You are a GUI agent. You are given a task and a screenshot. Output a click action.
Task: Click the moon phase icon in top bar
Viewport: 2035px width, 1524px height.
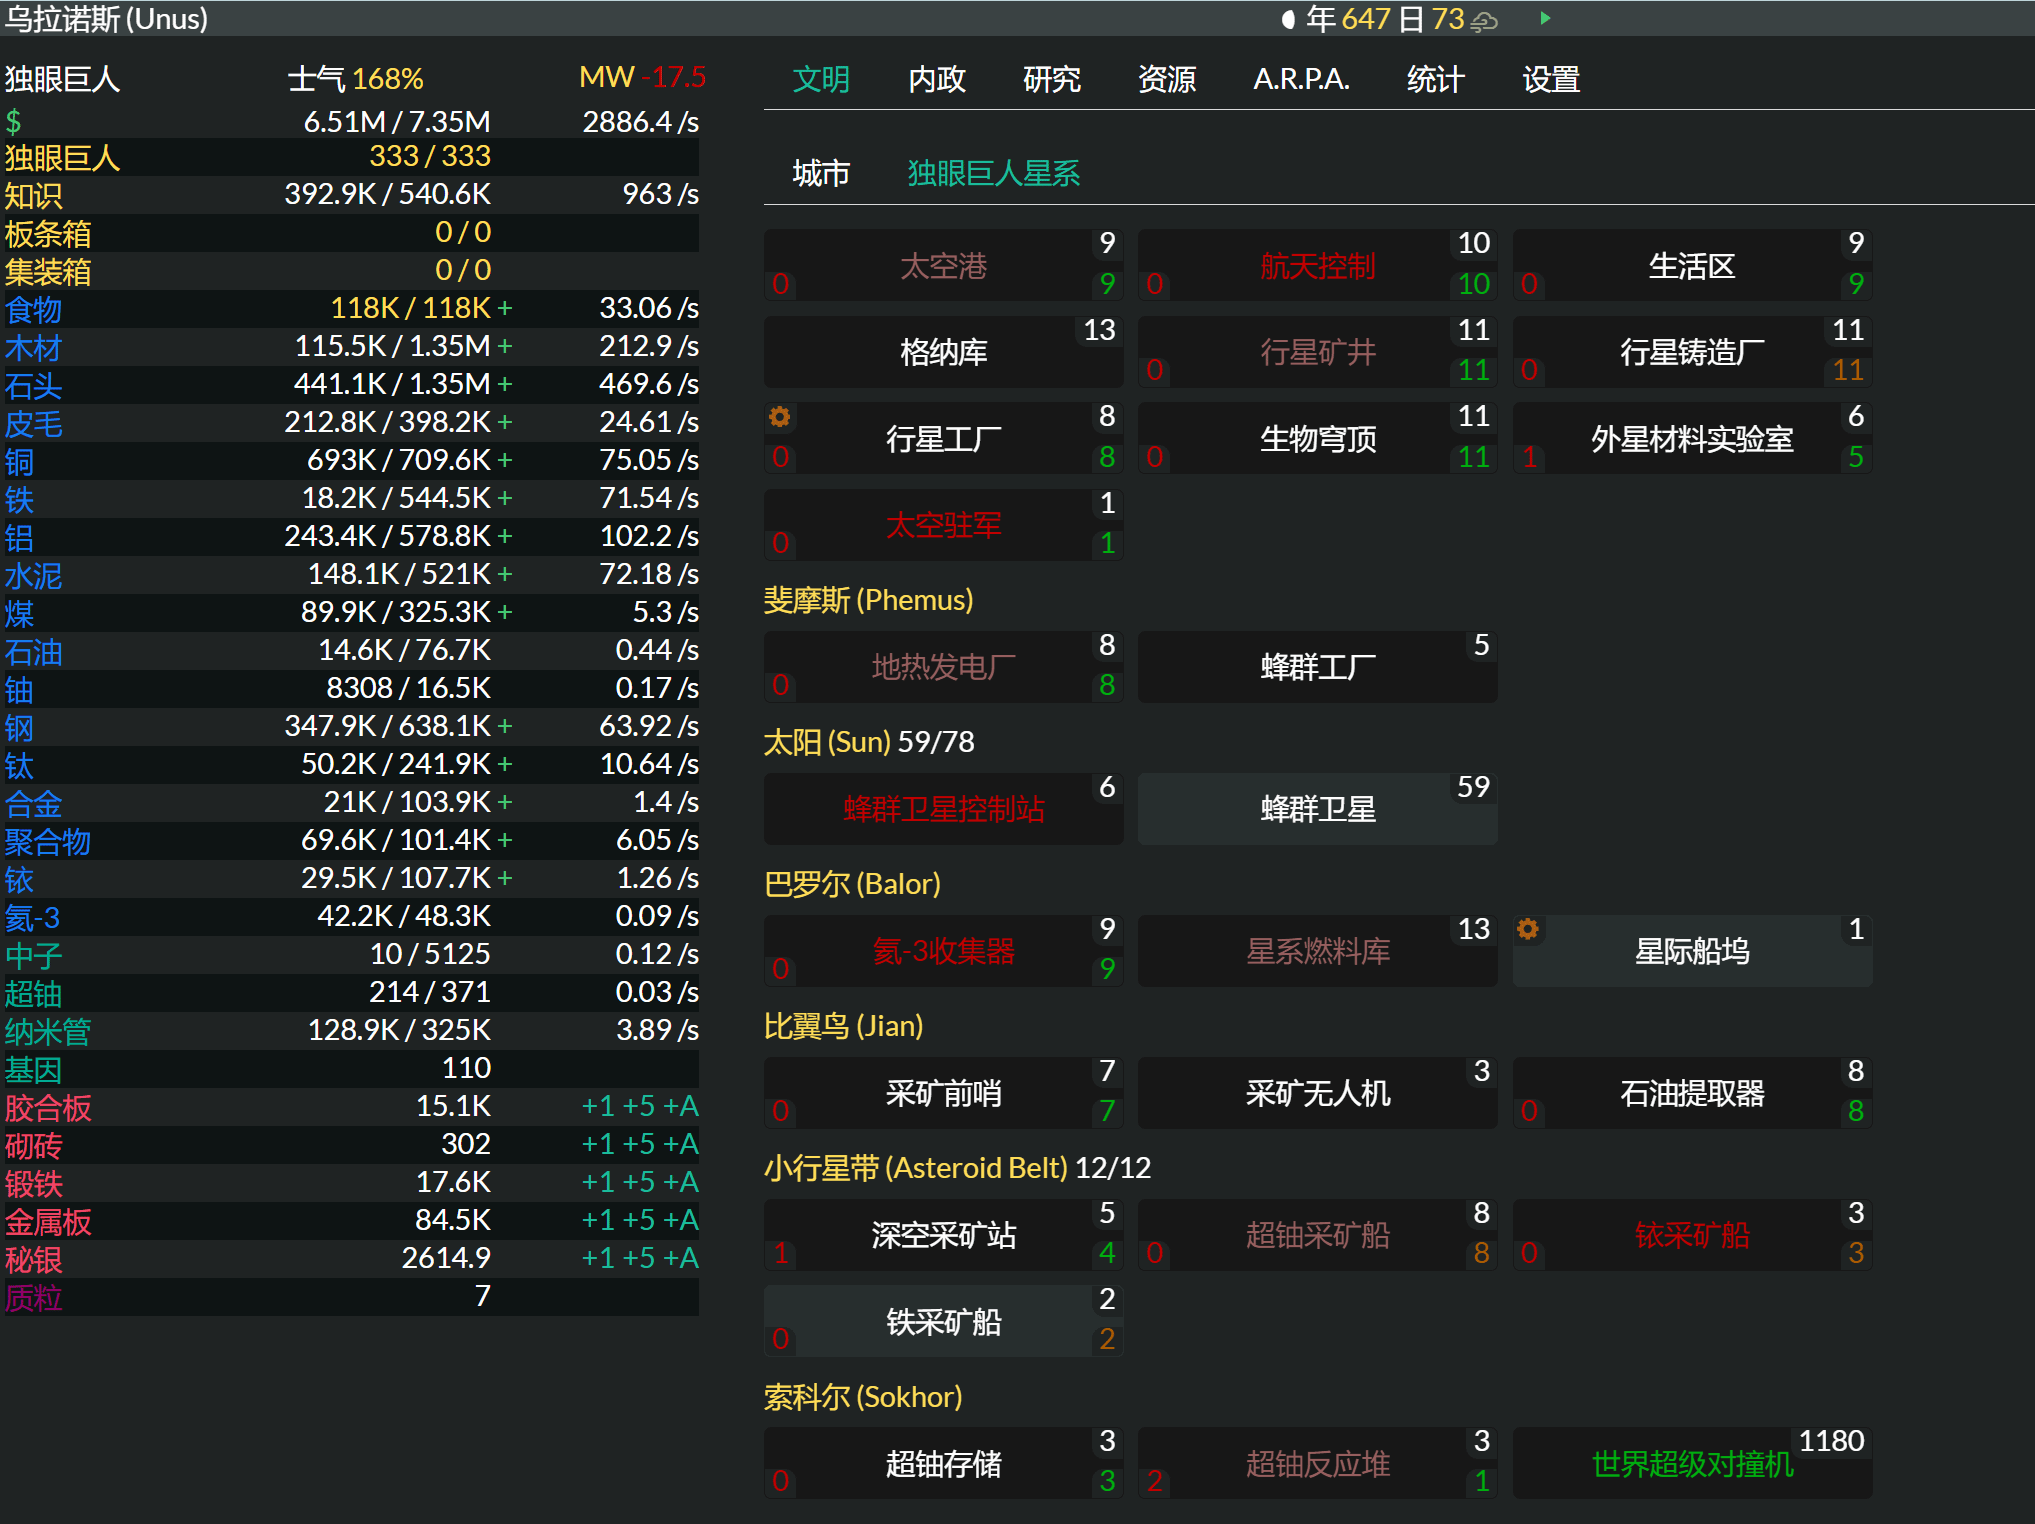[1288, 19]
